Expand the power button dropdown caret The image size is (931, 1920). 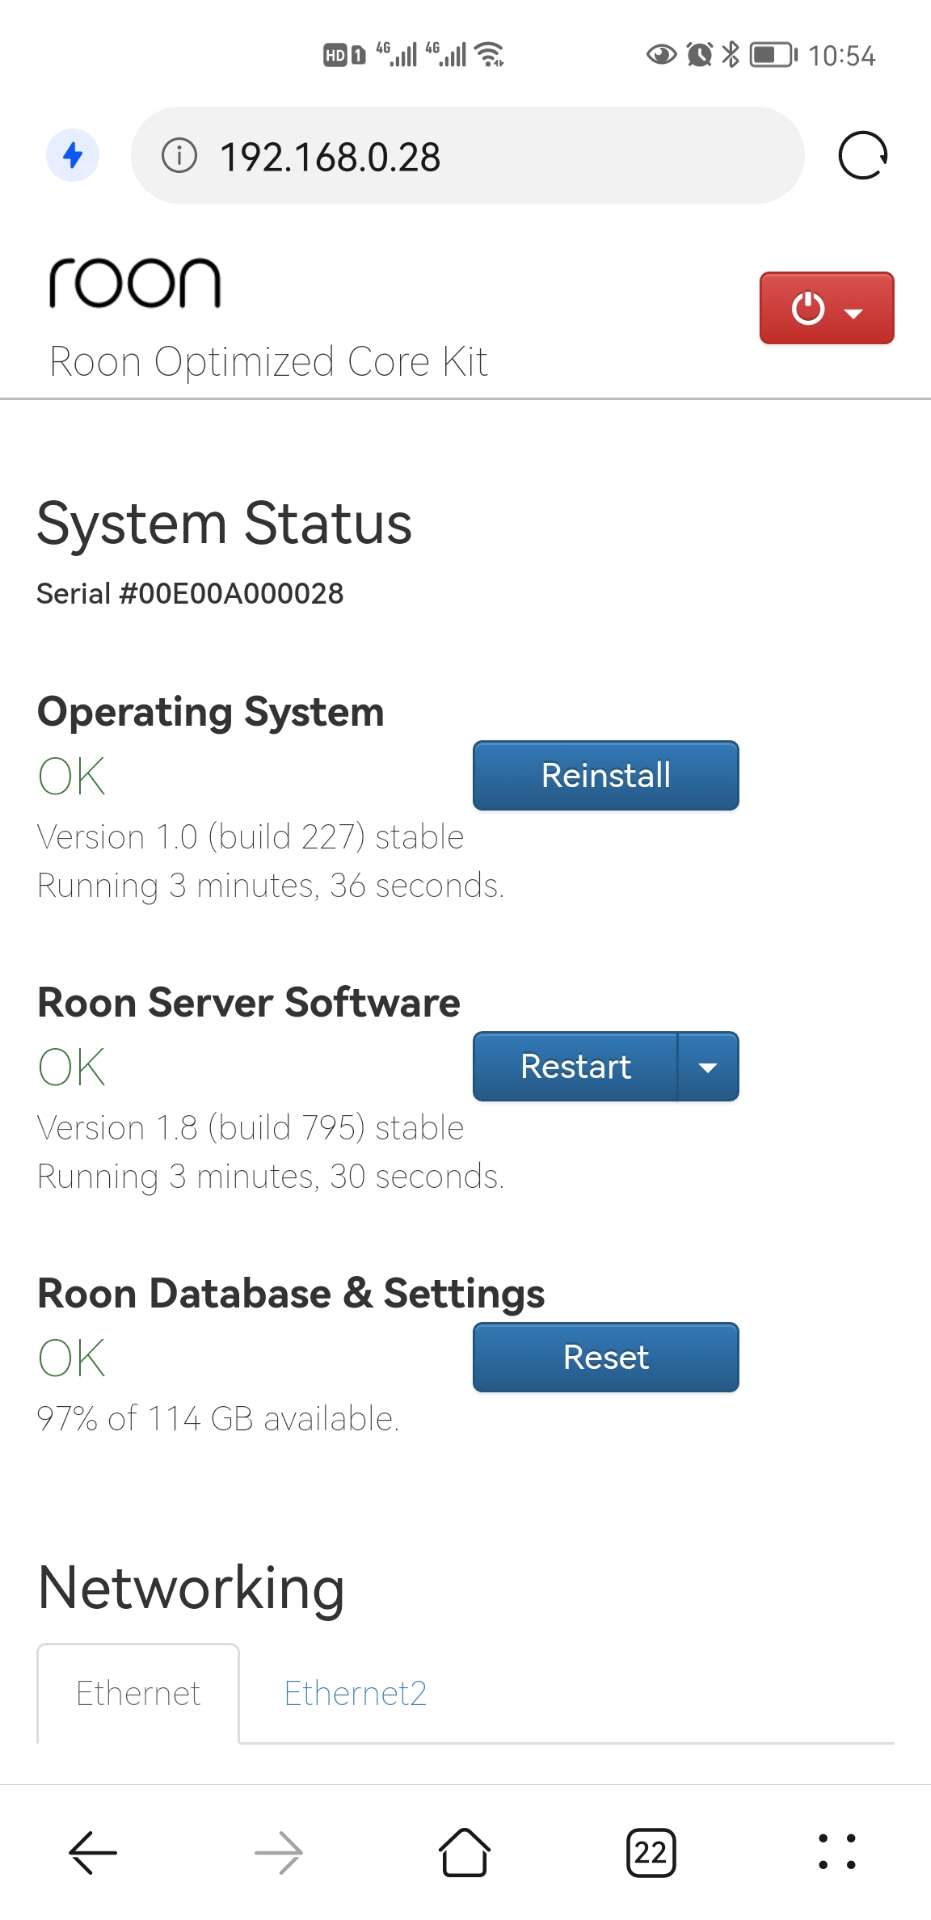(x=854, y=313)
